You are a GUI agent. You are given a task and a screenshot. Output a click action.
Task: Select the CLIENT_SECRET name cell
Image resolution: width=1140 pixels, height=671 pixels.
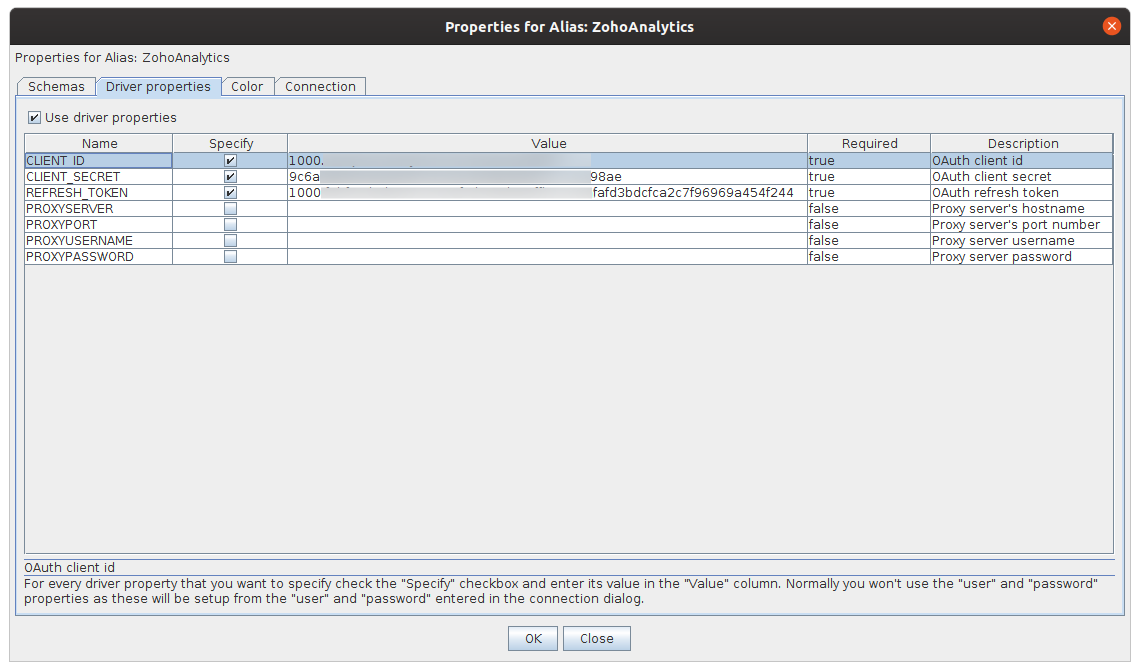tap(99, 177)
